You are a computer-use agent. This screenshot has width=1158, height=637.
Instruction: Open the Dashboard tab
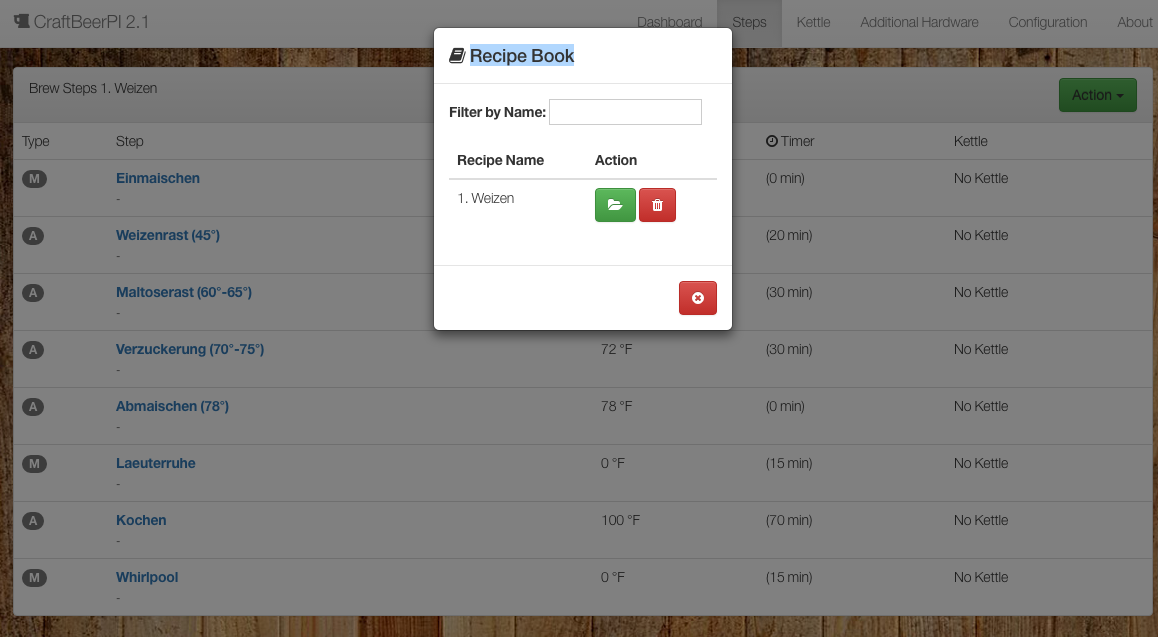669,22
